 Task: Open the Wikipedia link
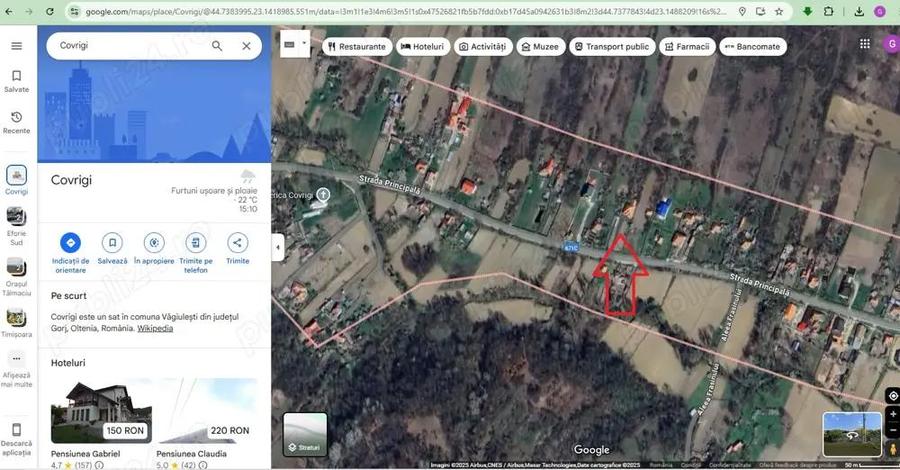pyautogui.click(x=155, y=328)
